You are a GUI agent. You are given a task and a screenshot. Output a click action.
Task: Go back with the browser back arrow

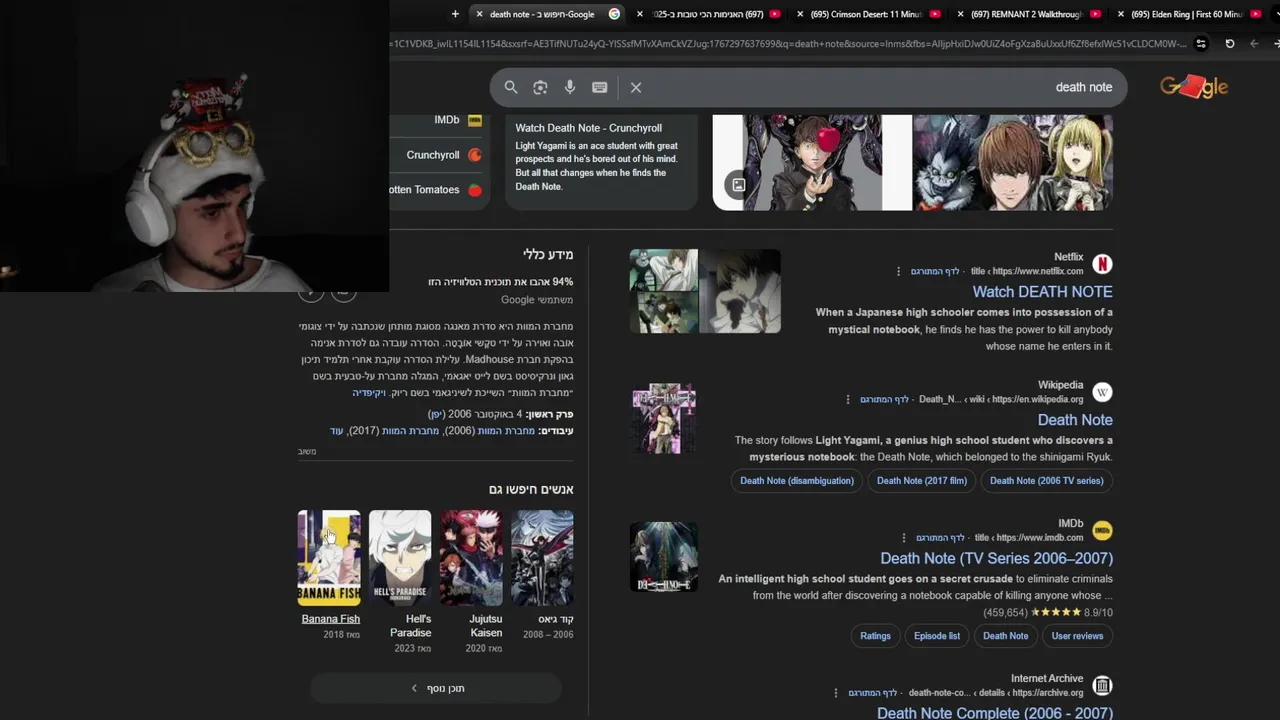(x=1254, y=44)
